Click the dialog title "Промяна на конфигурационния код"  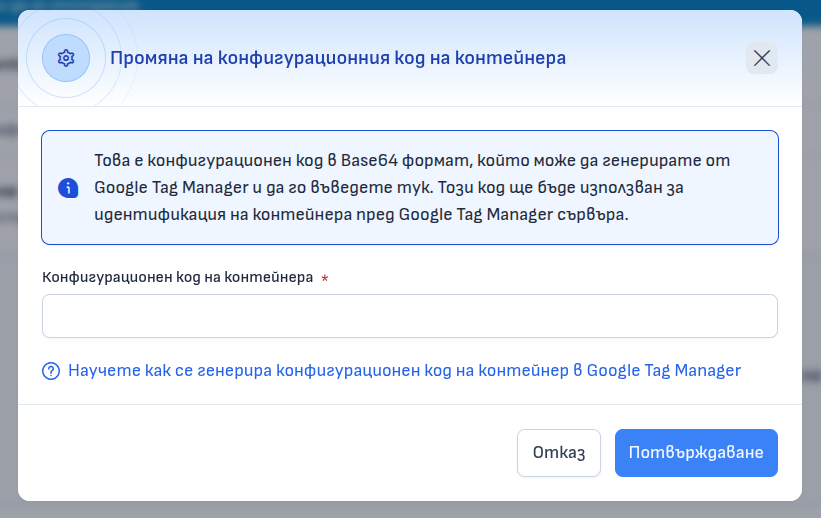pyautogui.click(x=337, y=58)
